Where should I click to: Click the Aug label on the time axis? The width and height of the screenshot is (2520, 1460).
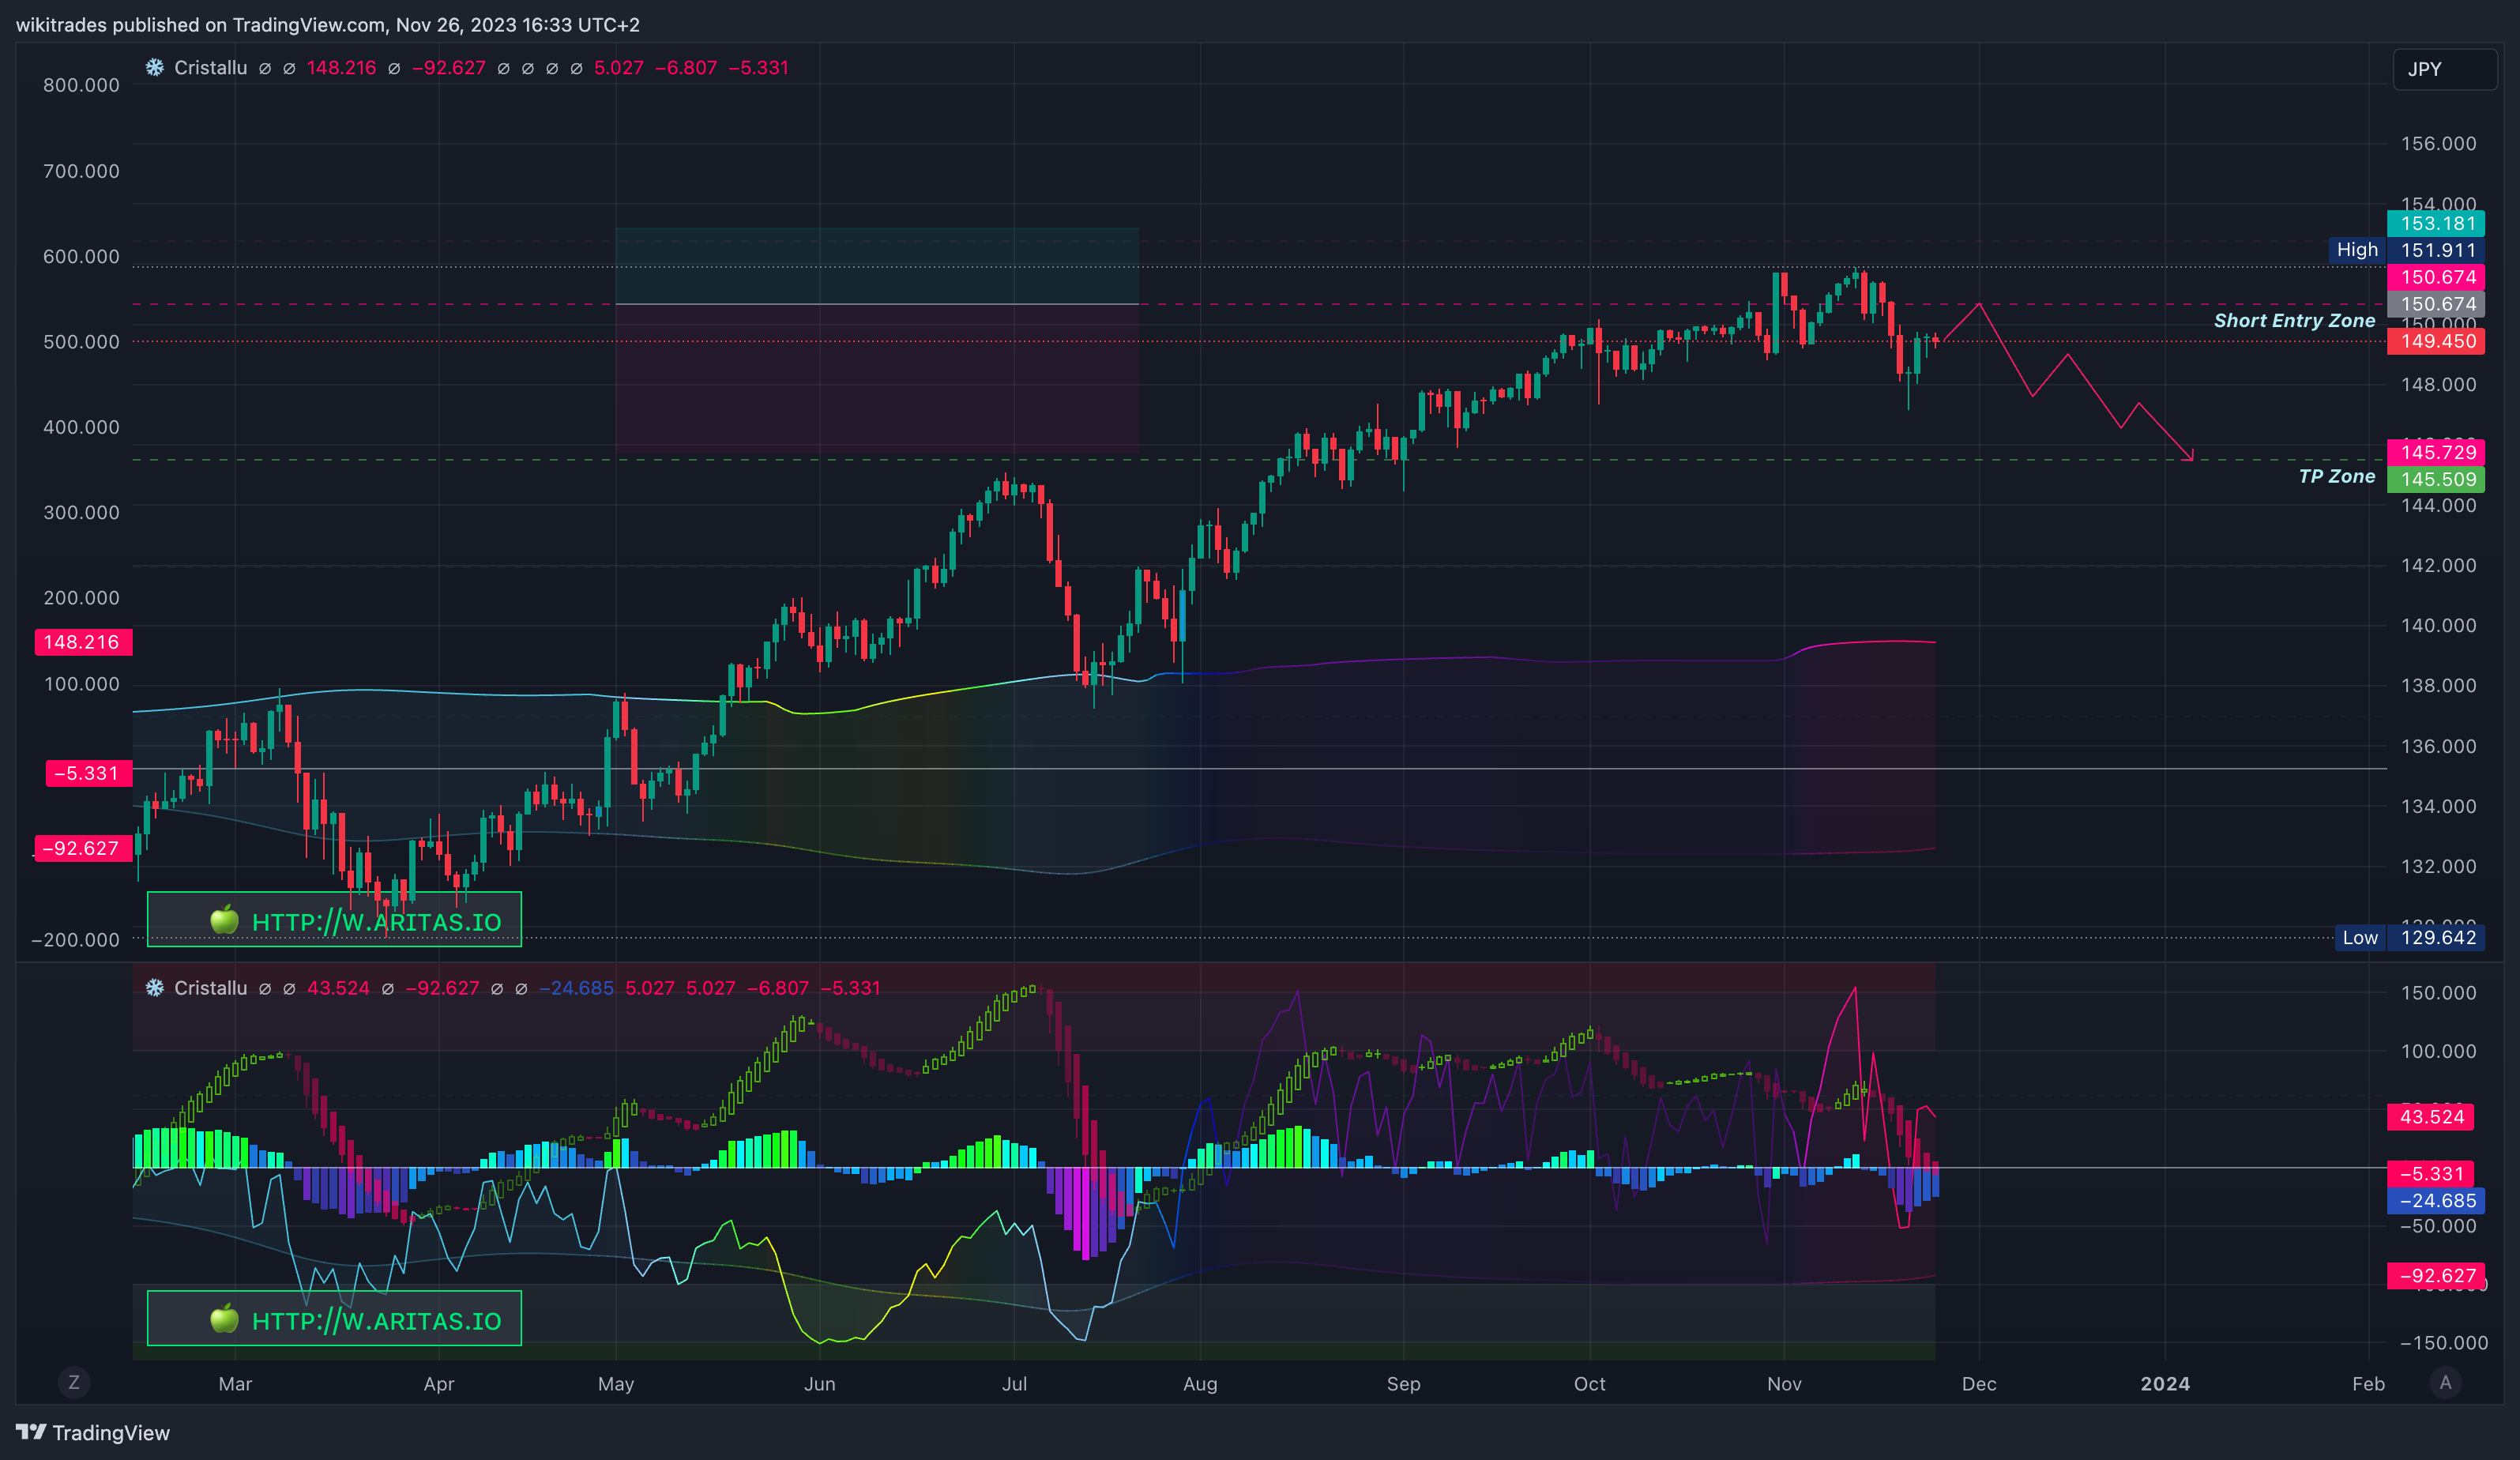(1200, 1383)
